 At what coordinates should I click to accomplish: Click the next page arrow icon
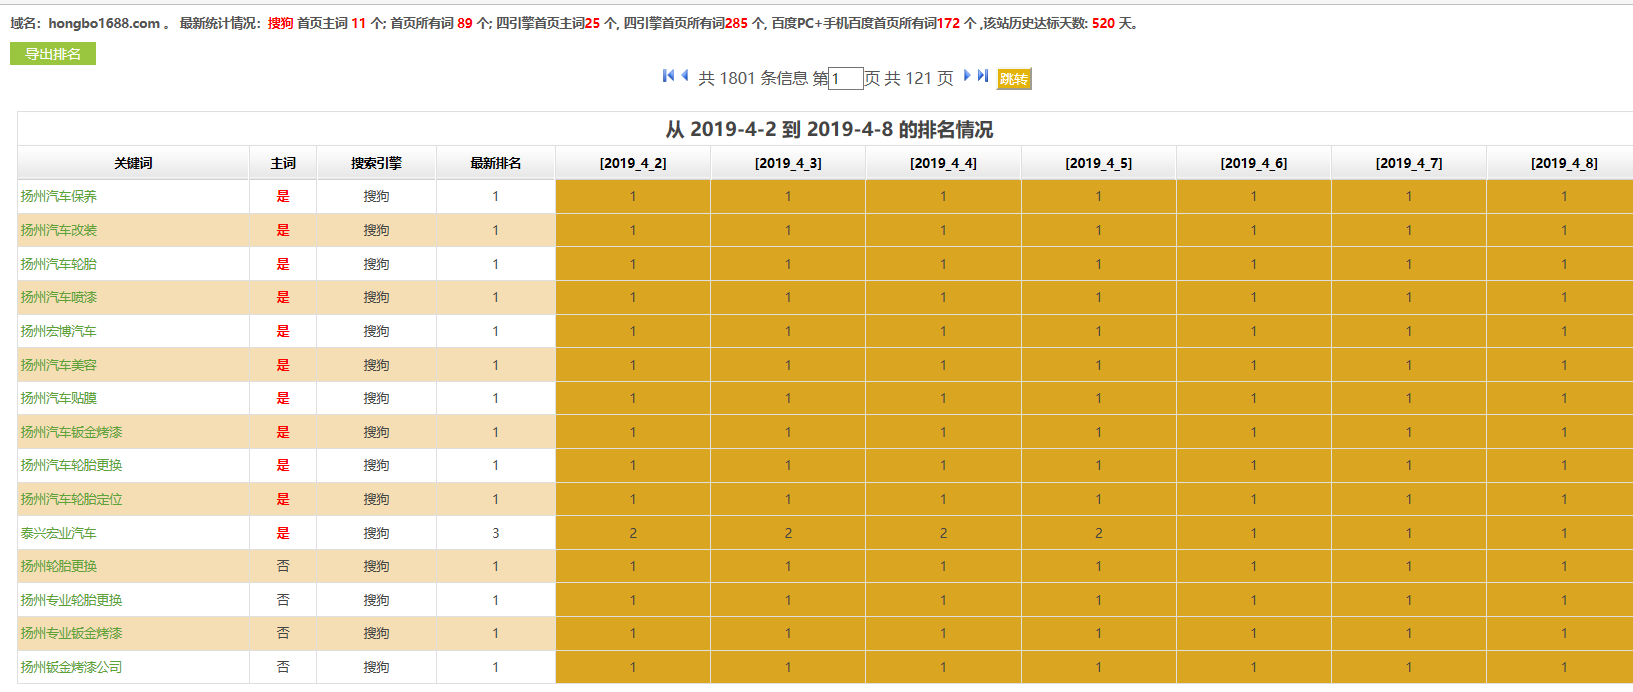(967, 76)
